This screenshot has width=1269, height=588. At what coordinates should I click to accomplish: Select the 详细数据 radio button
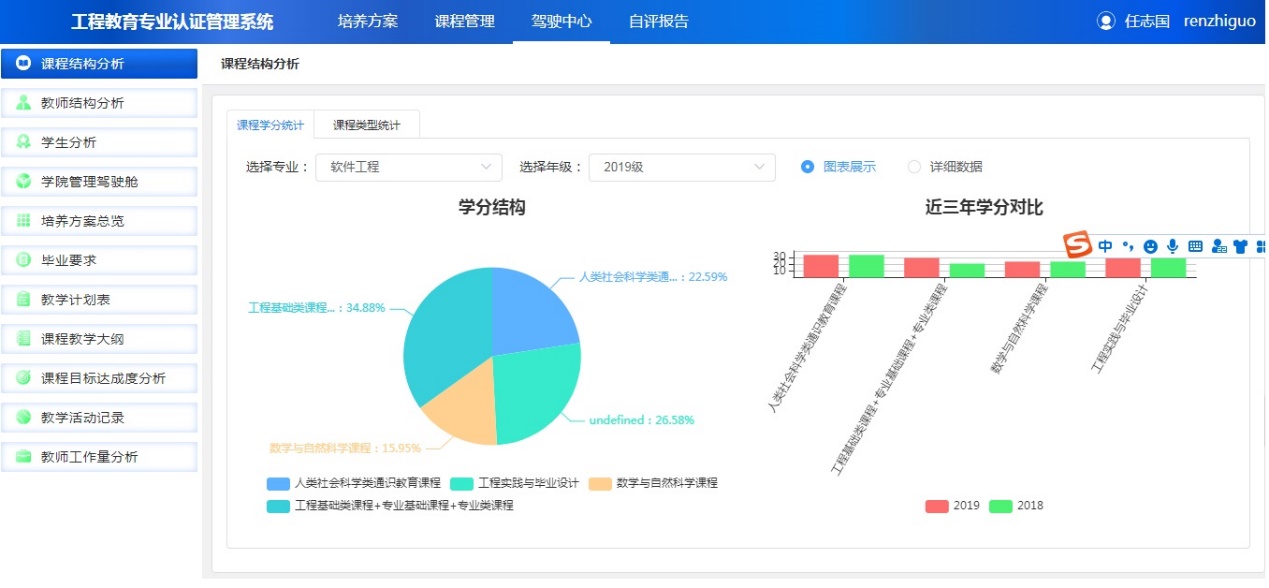pos(914,167)
